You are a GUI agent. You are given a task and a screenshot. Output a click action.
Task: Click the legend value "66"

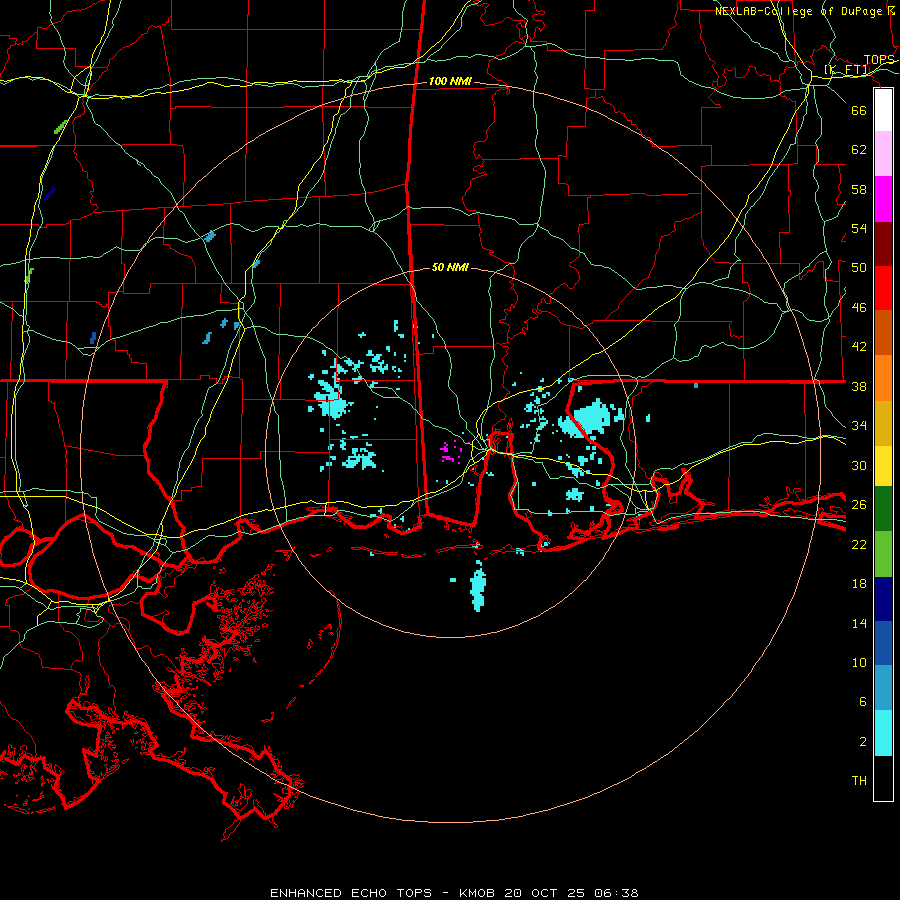pos(859,110)
